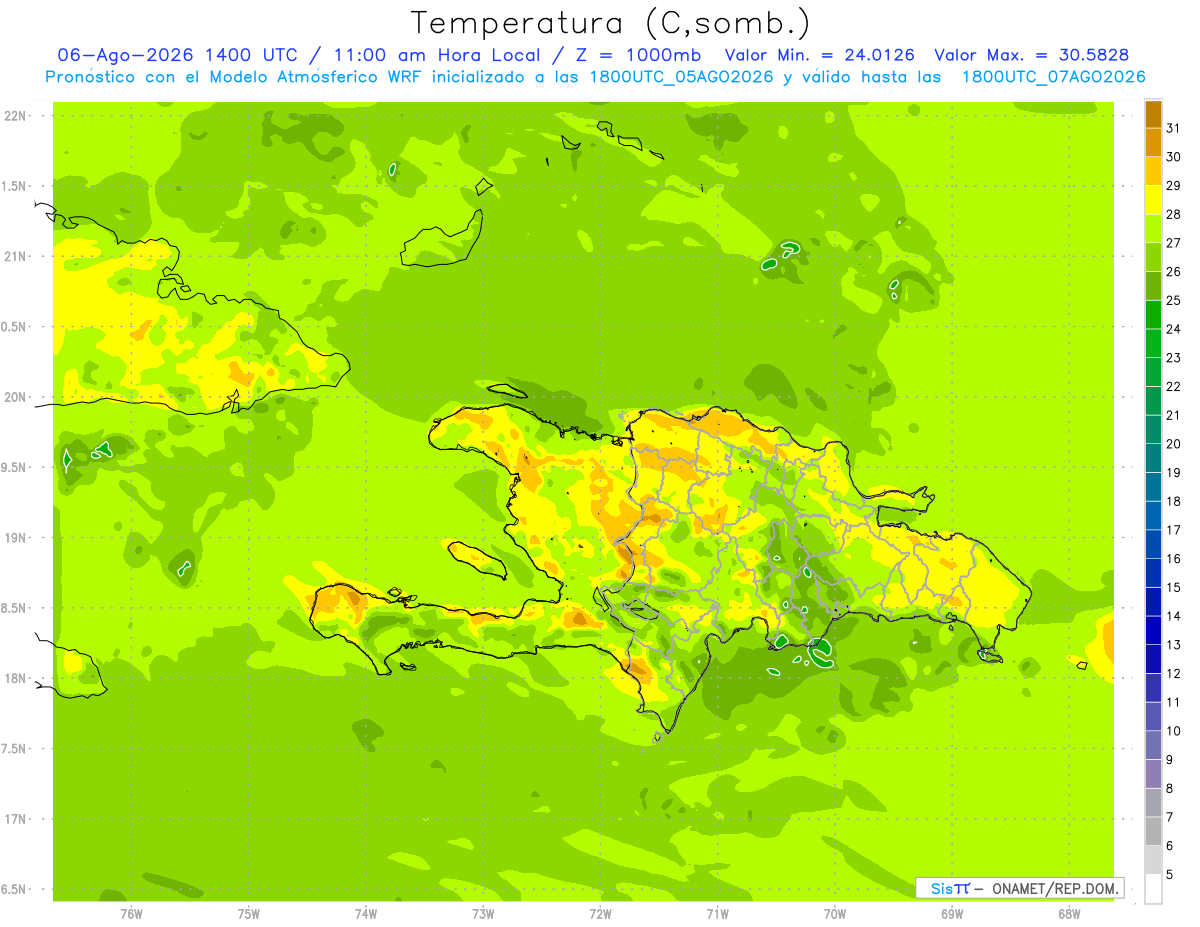Click the "31" color bar label

pos(1173,127)
